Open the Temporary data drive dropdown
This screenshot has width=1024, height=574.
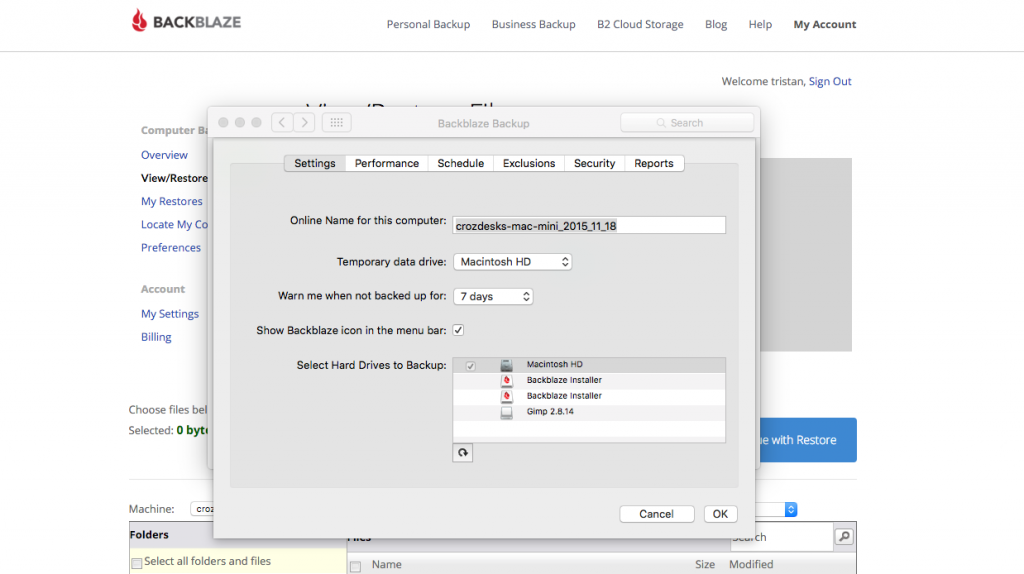click(x=513, y=262)
